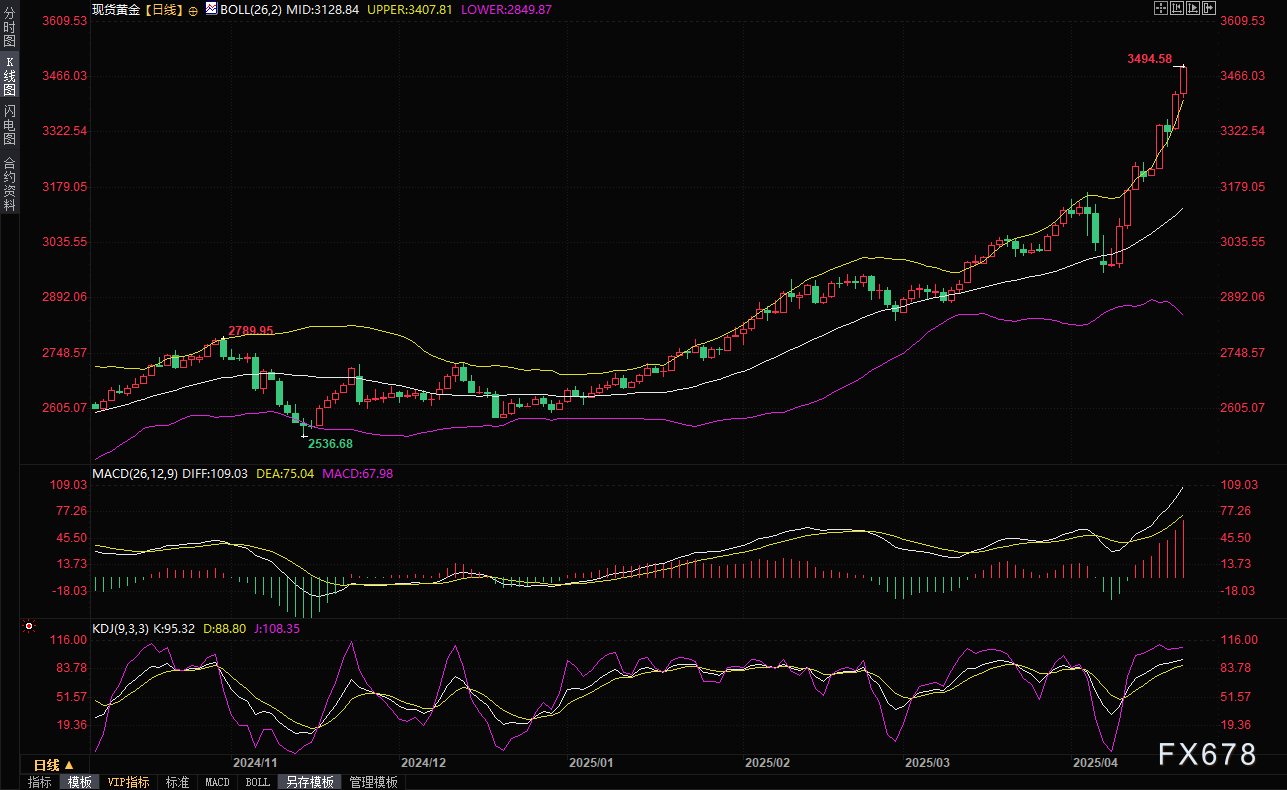The height and width of the screenshot is (790, 1287).
Task: Switch to 分时图 view in sidebar
Action: coord(9,28)
